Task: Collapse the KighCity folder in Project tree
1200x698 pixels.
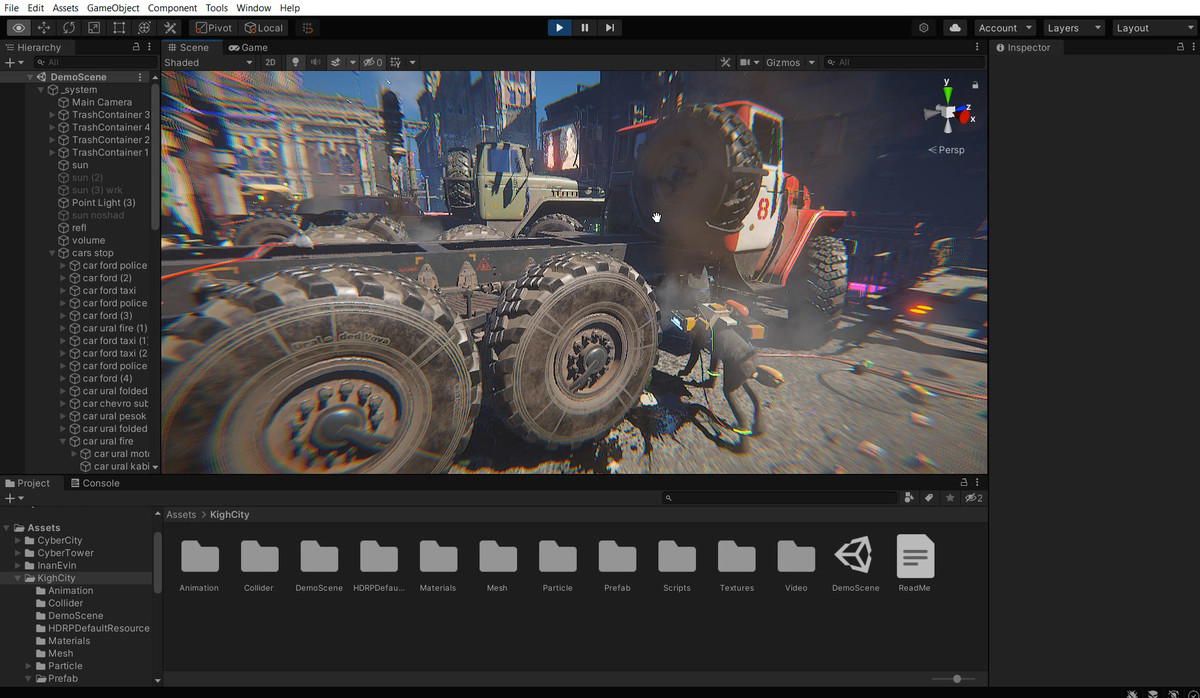Action: (x=18, y=578)
